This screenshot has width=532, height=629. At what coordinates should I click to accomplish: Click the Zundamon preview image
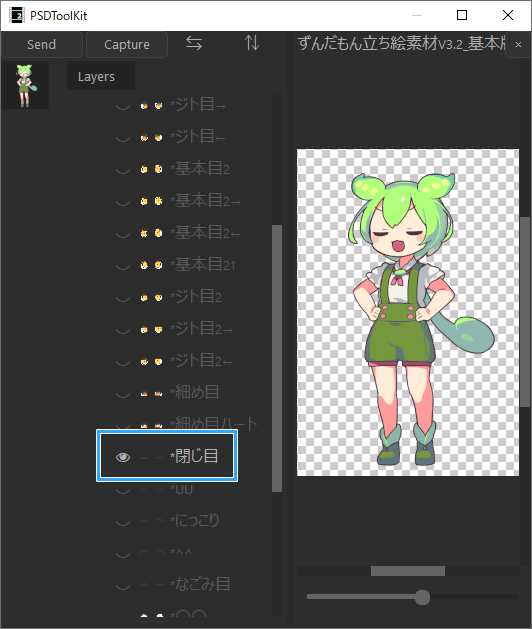tap(408, 312)
